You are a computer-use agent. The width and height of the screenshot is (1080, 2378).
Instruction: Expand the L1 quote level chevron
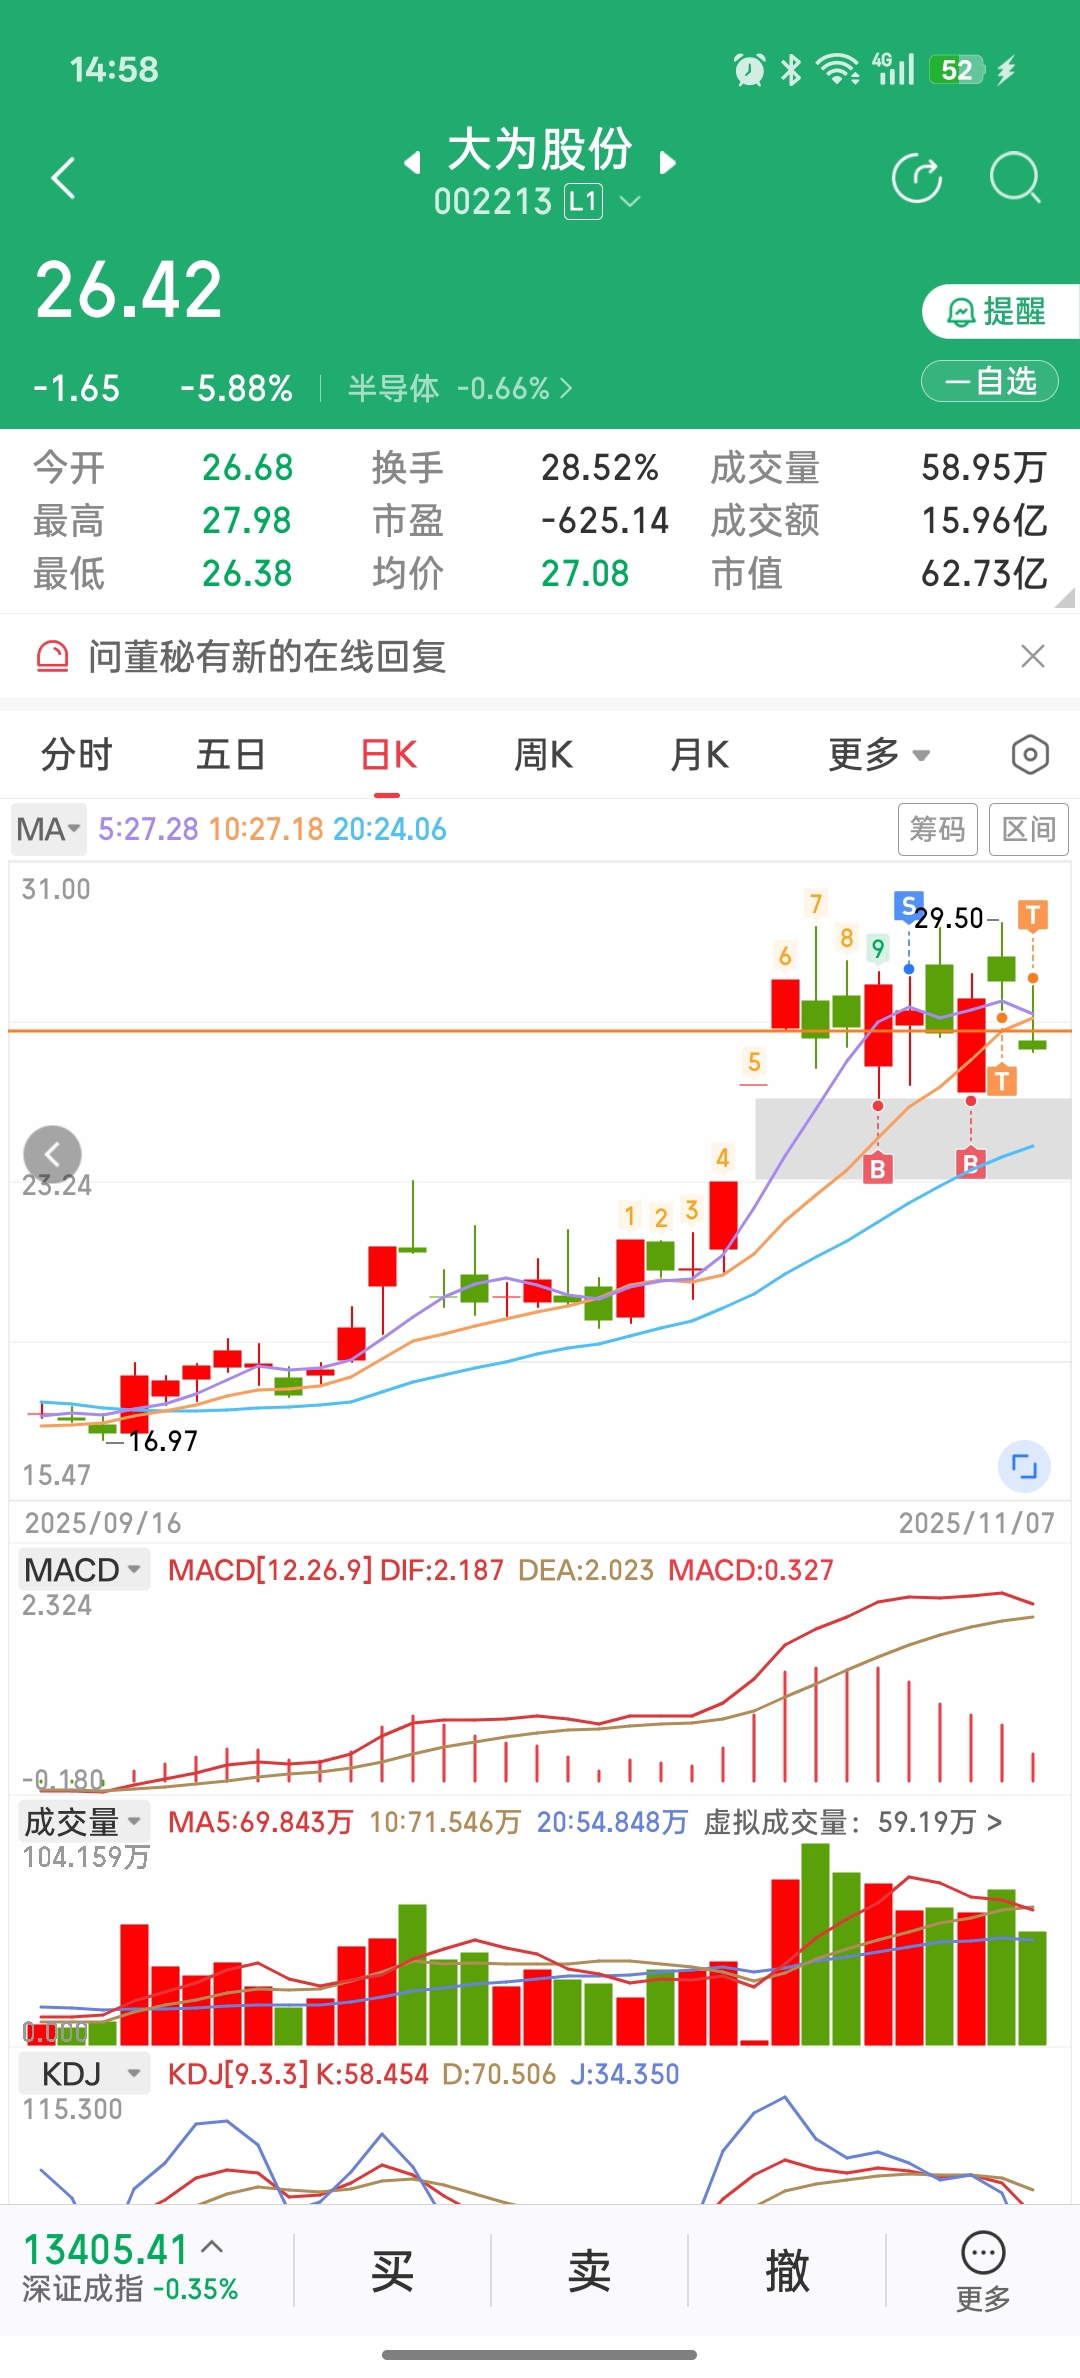pos(630,202)
